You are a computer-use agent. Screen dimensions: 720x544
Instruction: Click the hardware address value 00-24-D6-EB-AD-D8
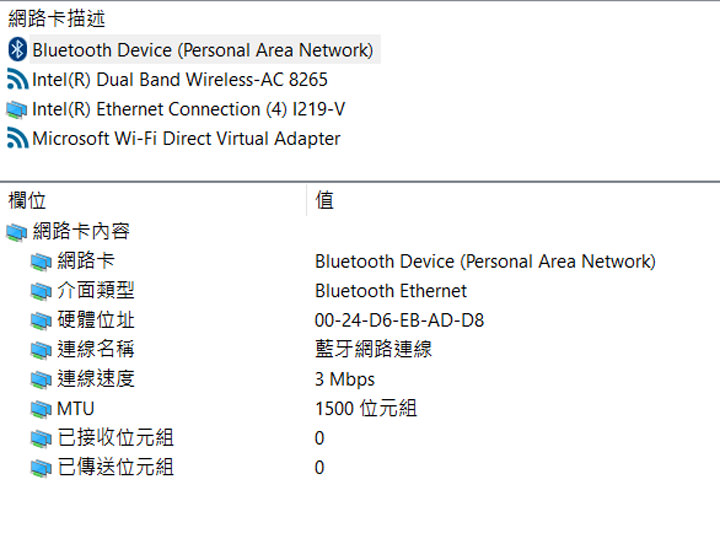coord(399,321)
